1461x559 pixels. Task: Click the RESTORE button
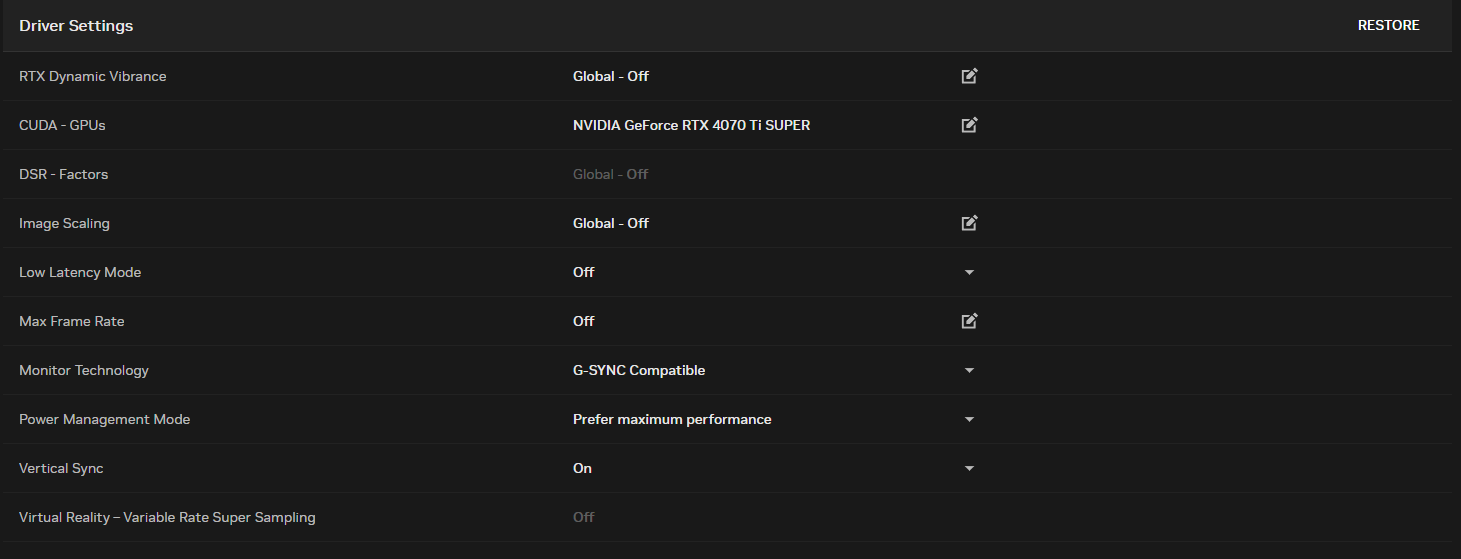(x=1388, y=26)
